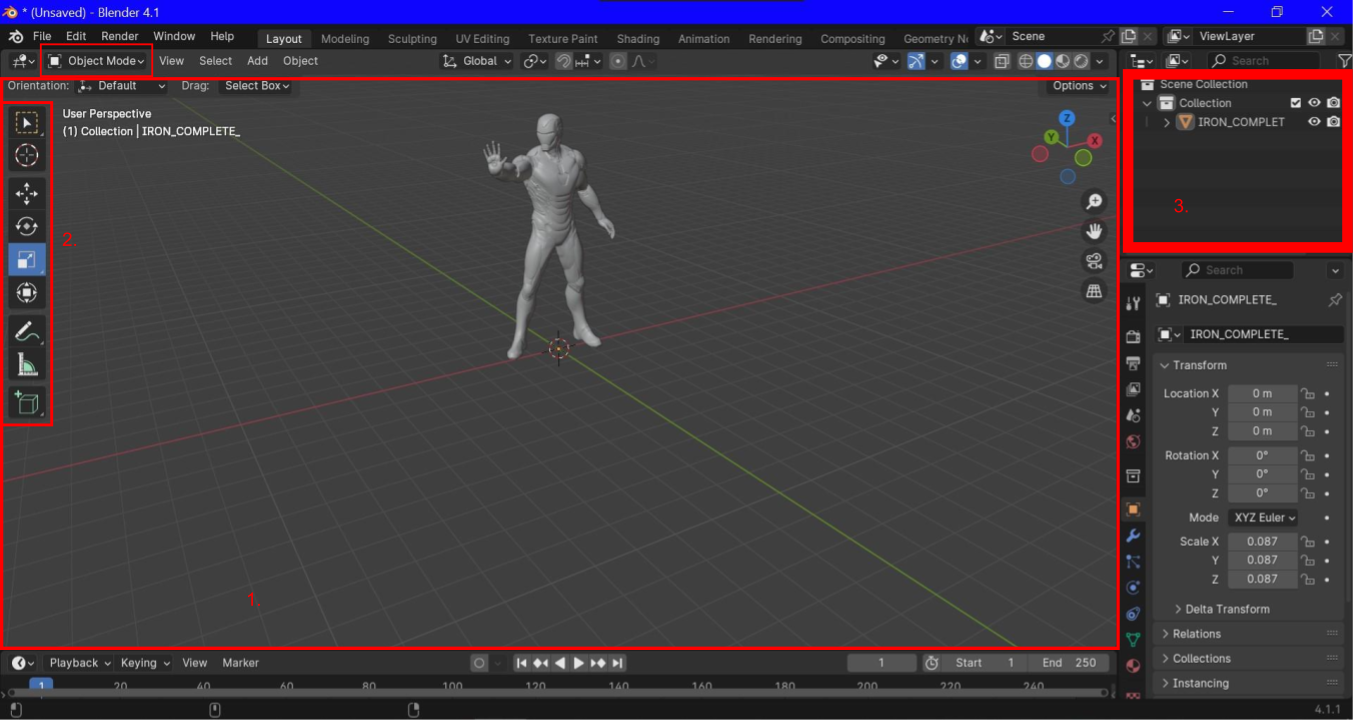Viewport: 1354px width, 722px height.
Task: Open the Tool properties tab
Action: click(1133, 304)
